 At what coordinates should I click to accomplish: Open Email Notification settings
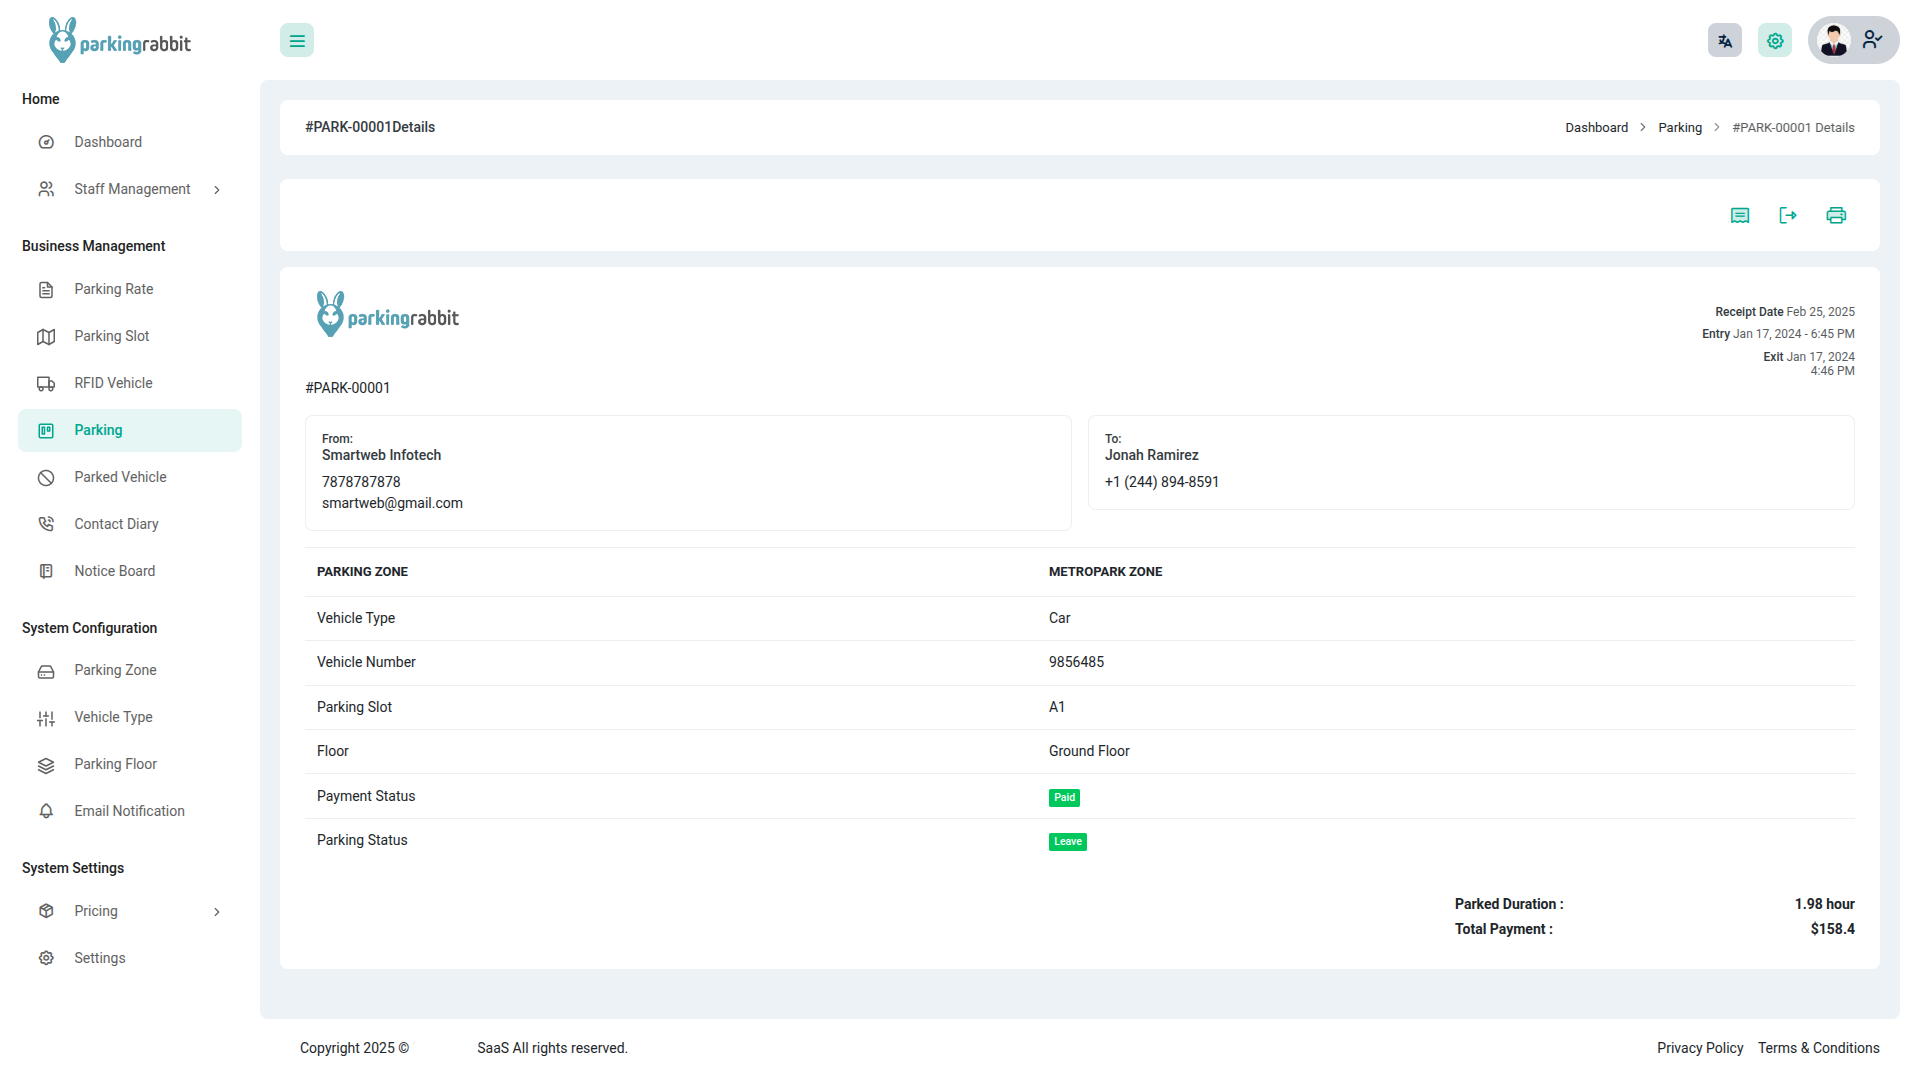pos(129,811)
